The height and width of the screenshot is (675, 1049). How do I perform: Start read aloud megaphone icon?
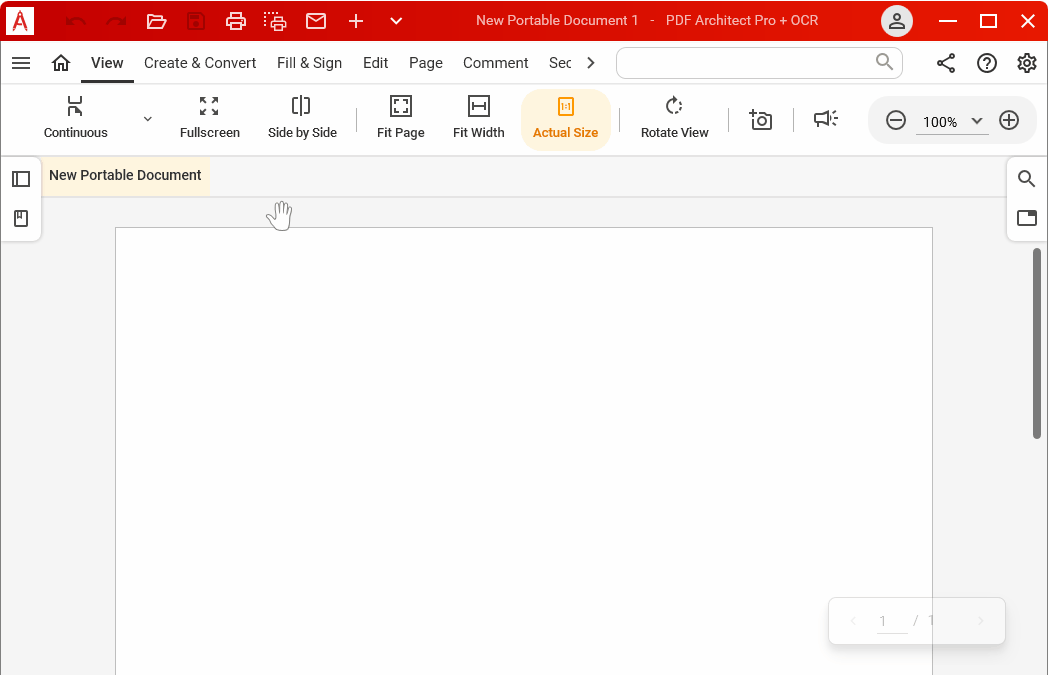826,119
